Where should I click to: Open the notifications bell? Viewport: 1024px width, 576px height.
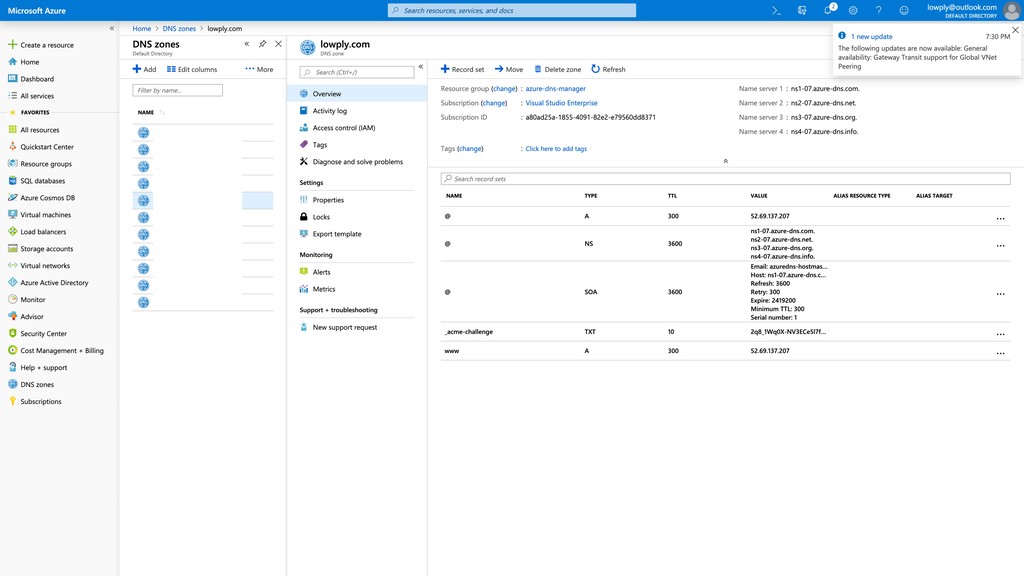(x=828, y=10)
